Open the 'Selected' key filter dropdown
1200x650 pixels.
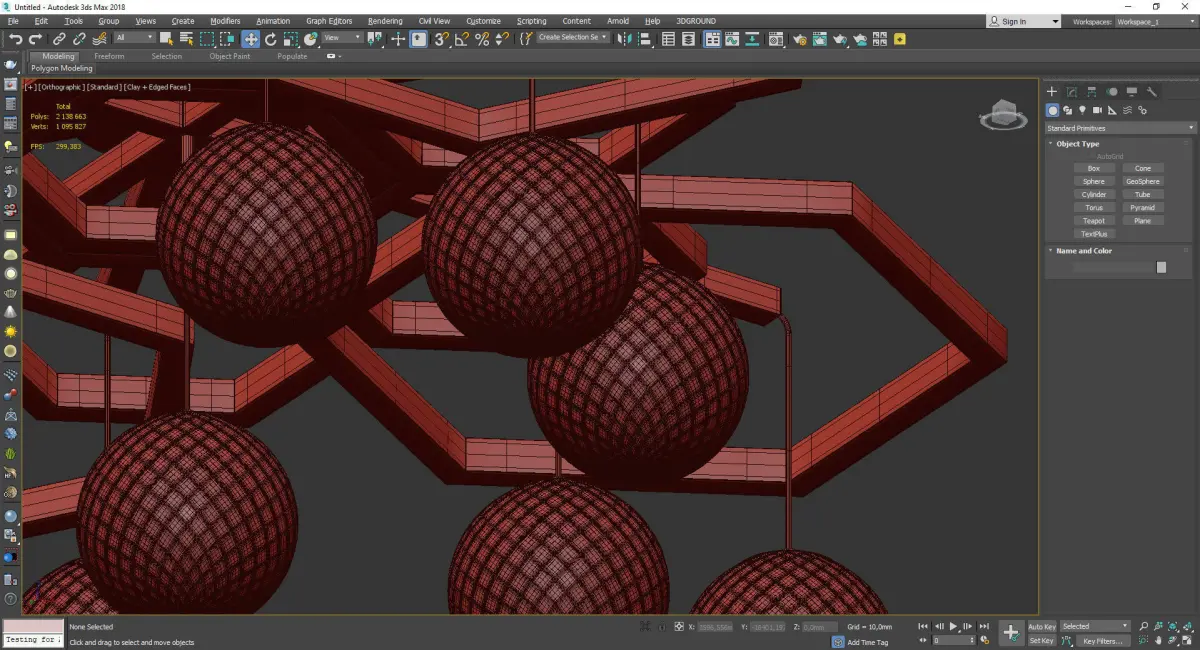pyautogui.click(x=1095, y=627)
